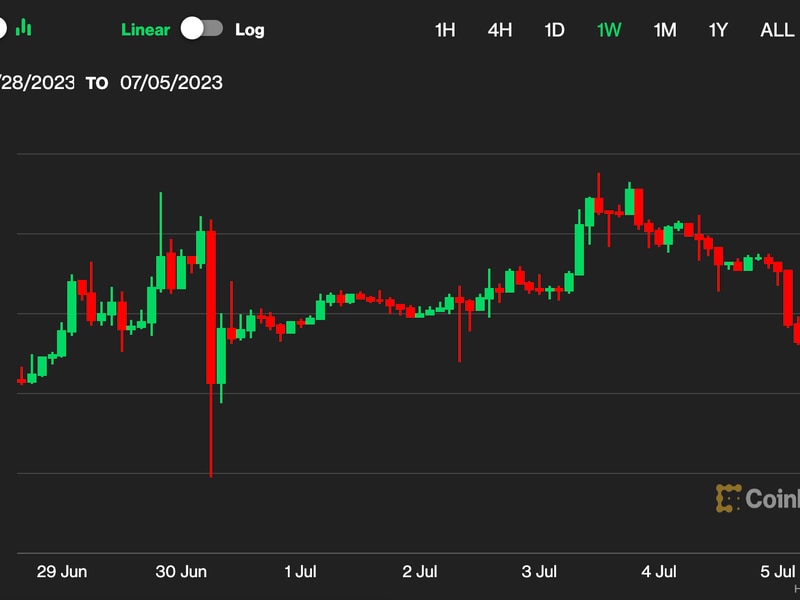Click the 29 Jun axis label

tap(62, 571)
